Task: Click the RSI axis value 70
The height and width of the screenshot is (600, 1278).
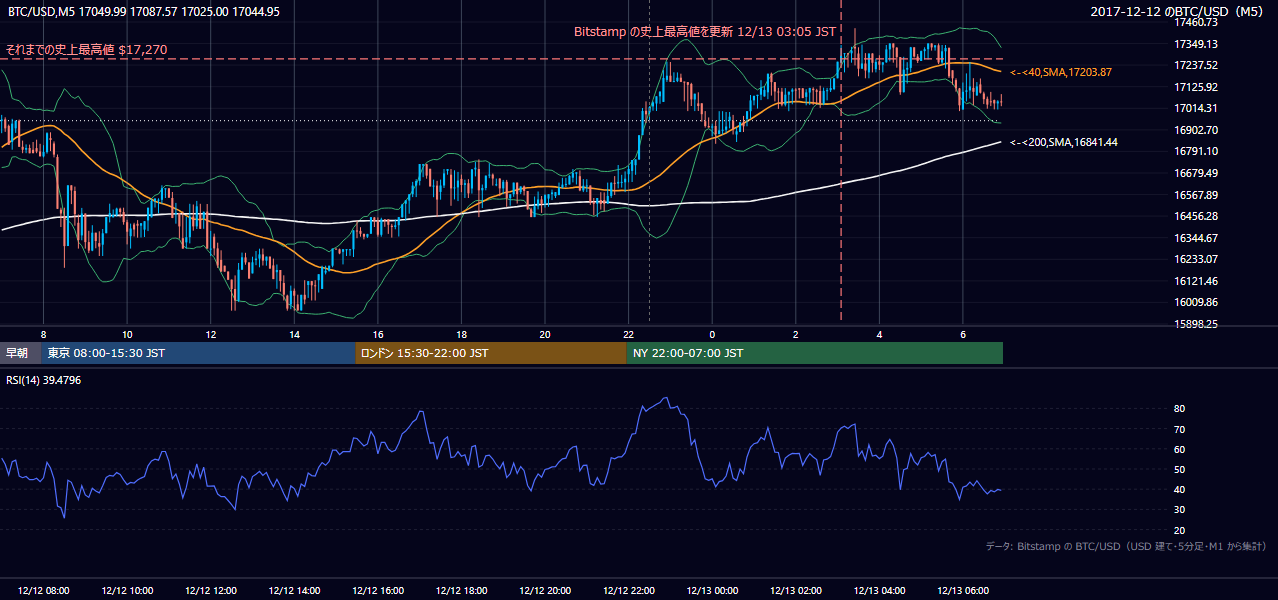Action: coord(1179,429)
